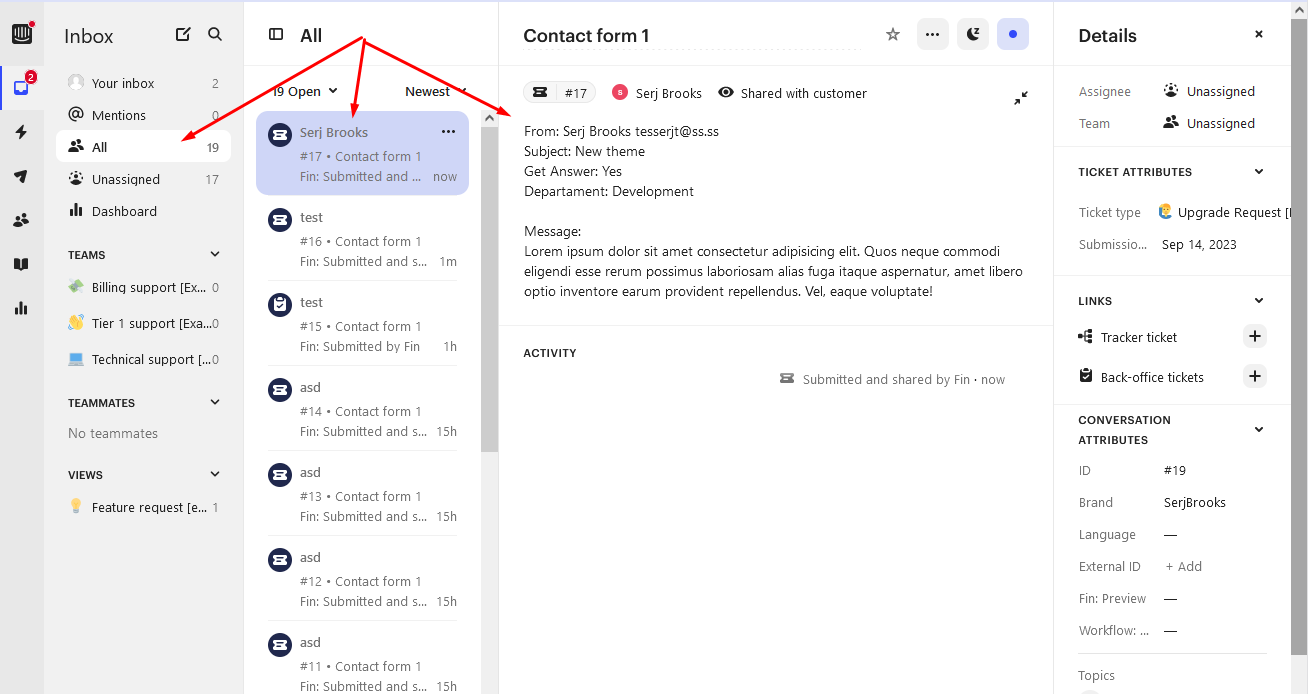This screenshot has width=1308, height=694.
Task: Click the conversation list scrollbar
Action: coord(489,300)
